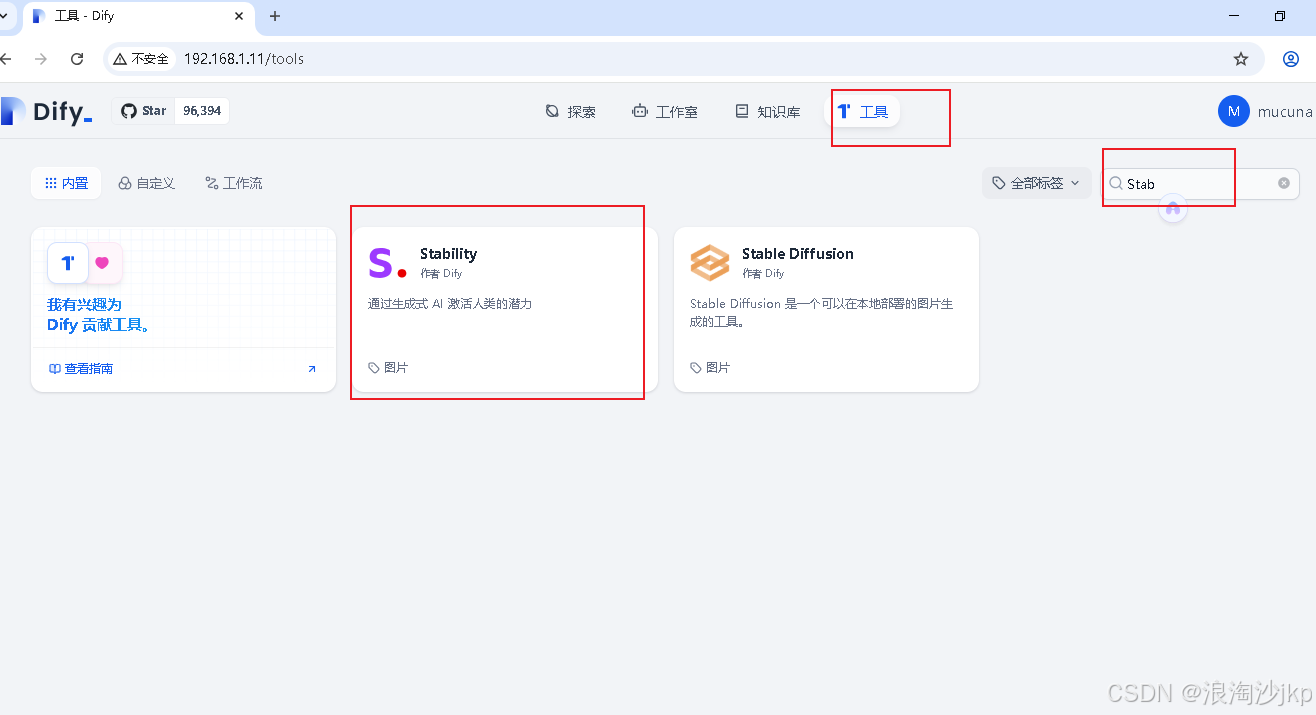Click the address bar URL 192.168.1.11/tools
Screen dimensions: 1316x715
tap(244, 59)
